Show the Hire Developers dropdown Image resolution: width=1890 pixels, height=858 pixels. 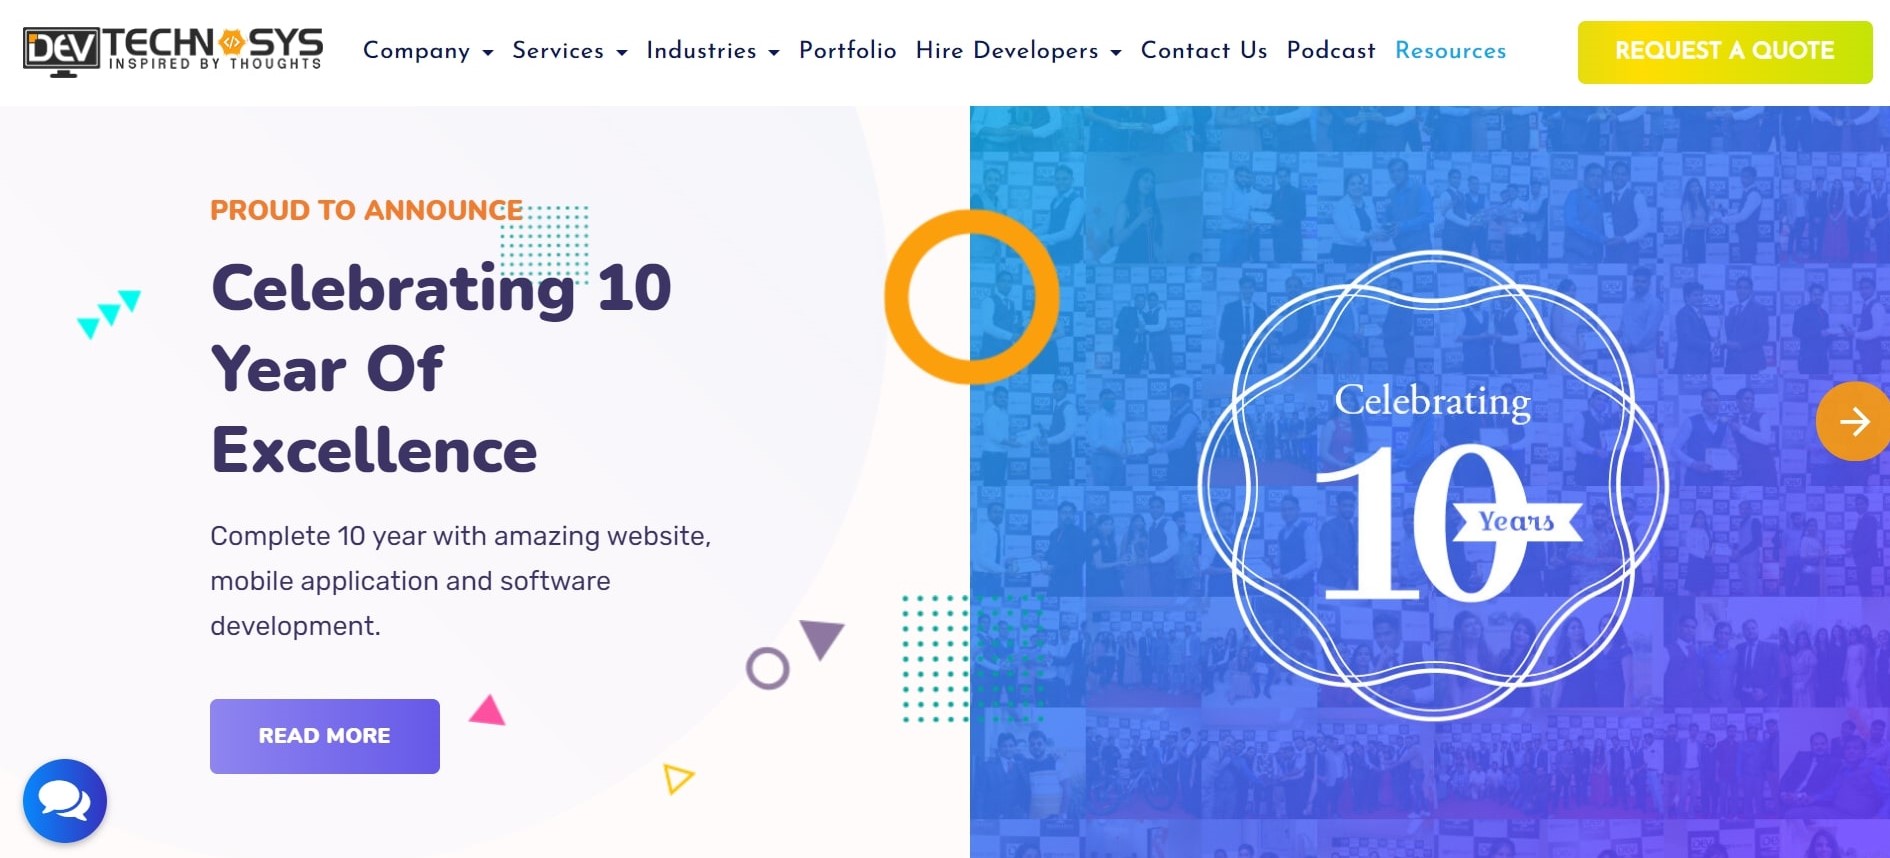tap(1018, 51)
